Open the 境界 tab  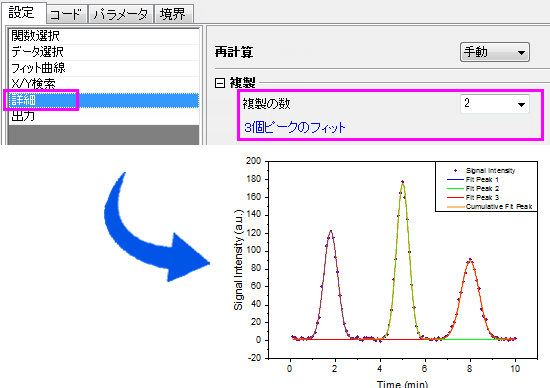click(x=174, y=14)
